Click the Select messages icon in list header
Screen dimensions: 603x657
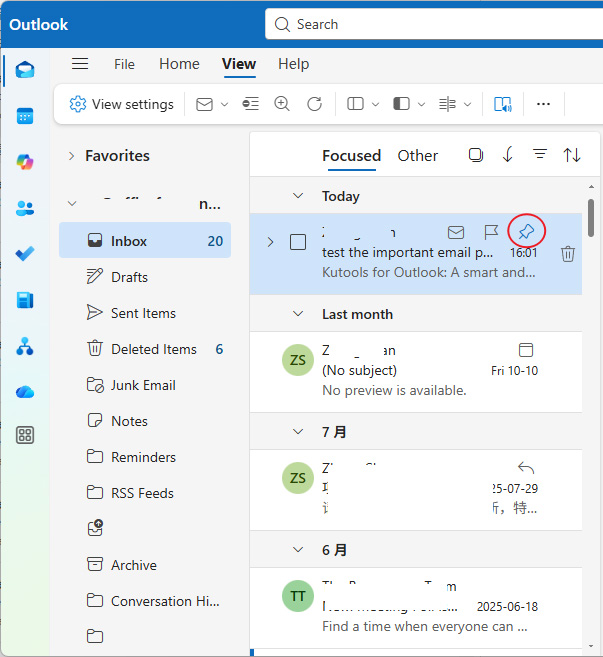pos(476,155)
